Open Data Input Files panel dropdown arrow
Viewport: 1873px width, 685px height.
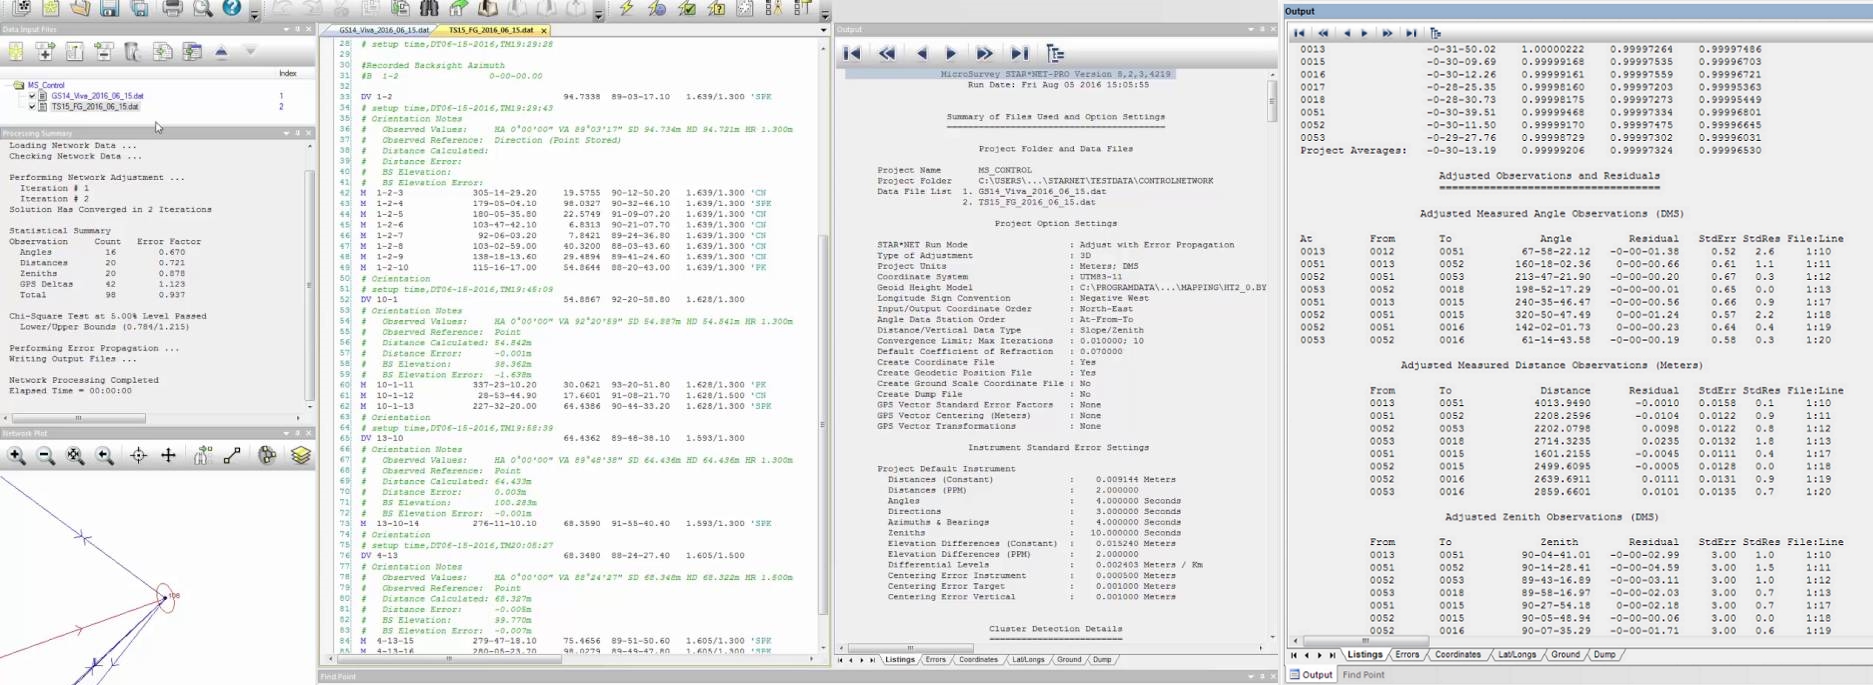(286, 29)
